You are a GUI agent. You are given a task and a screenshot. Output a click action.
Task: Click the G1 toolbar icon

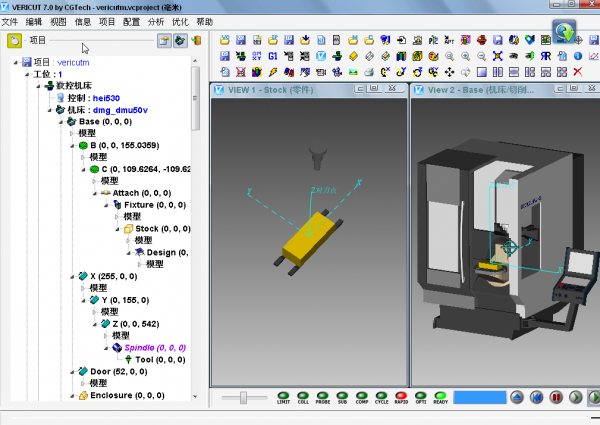click(x=273, y=57)
